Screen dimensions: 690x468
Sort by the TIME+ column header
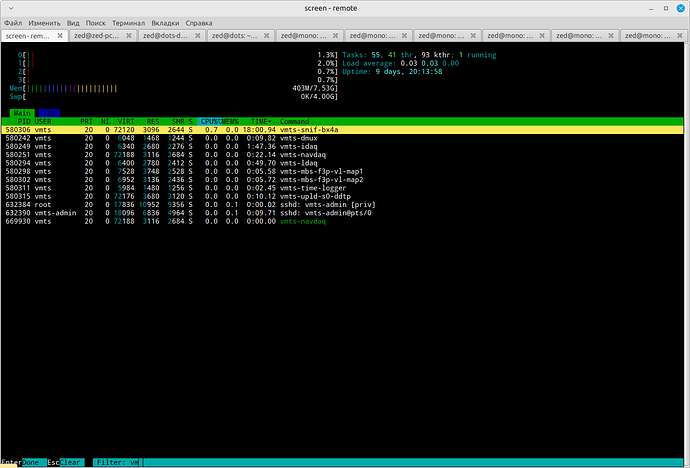pyautogui.click(x=262, y=122)
